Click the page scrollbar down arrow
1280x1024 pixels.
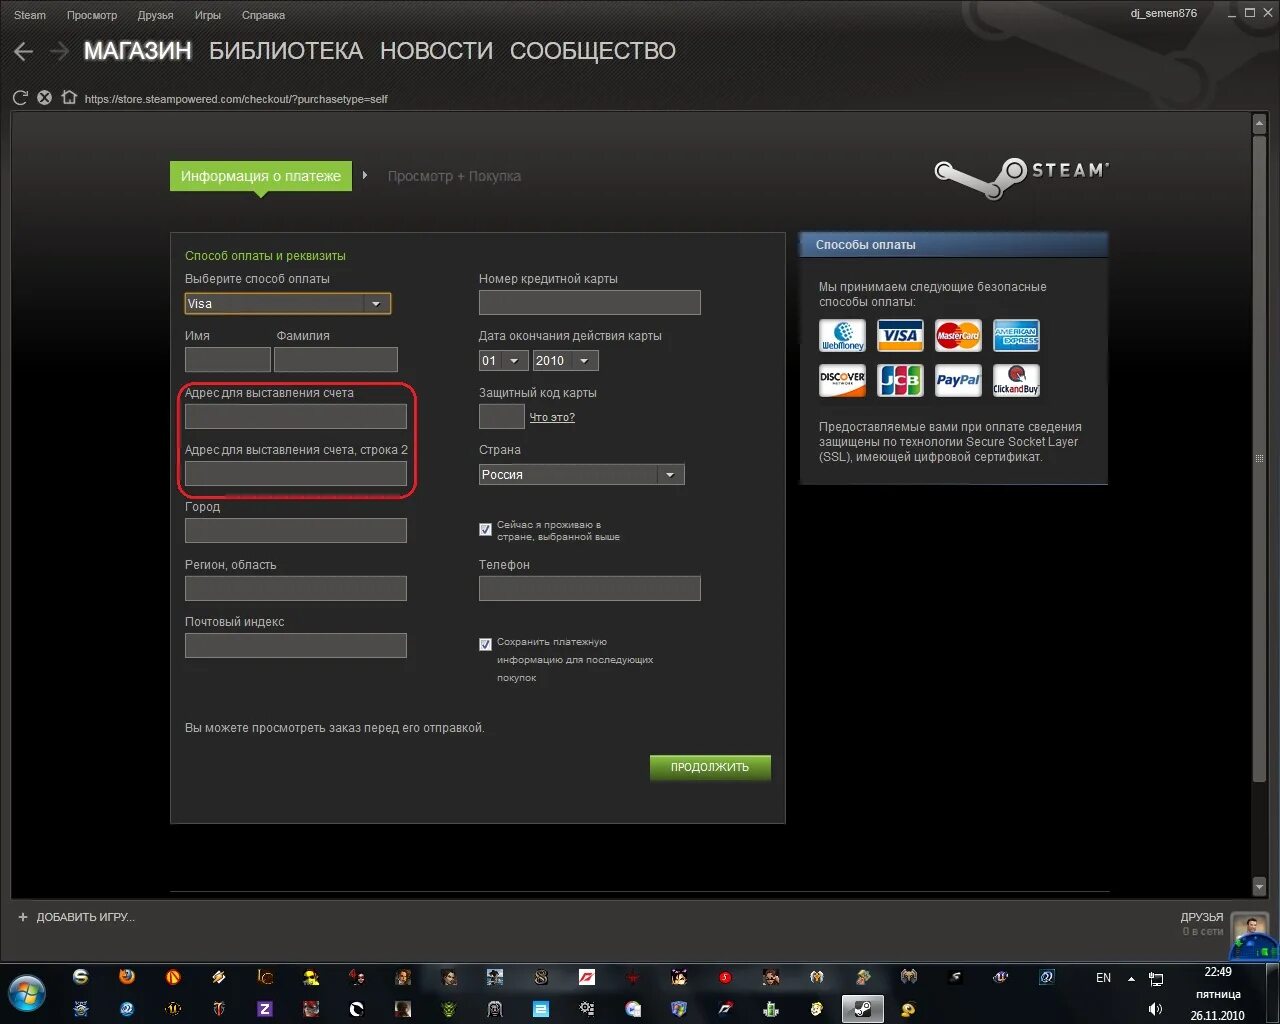[x=1259, y=887]
